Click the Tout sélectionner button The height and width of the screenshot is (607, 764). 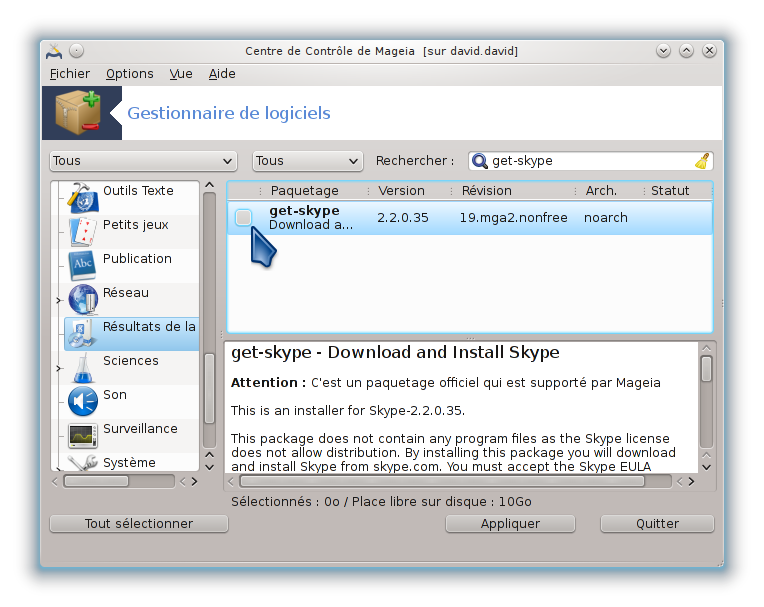[x=139, y=524]
